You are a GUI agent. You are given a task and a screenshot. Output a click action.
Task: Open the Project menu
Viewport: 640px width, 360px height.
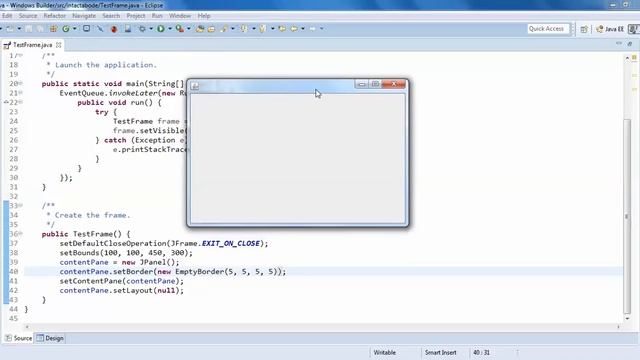[x=136, y=16]
